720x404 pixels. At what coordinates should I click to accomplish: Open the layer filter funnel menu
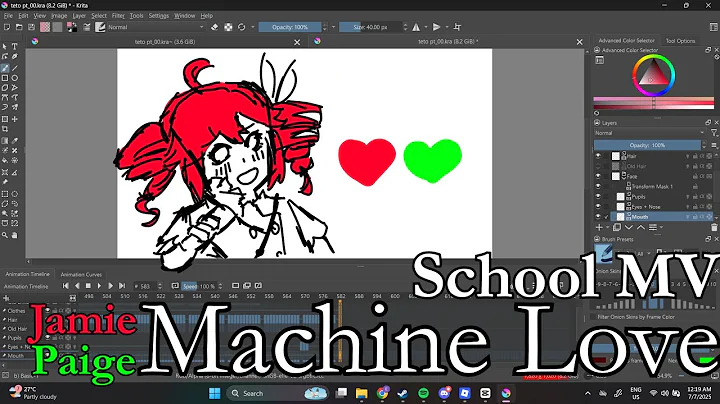tap(714, 133)
